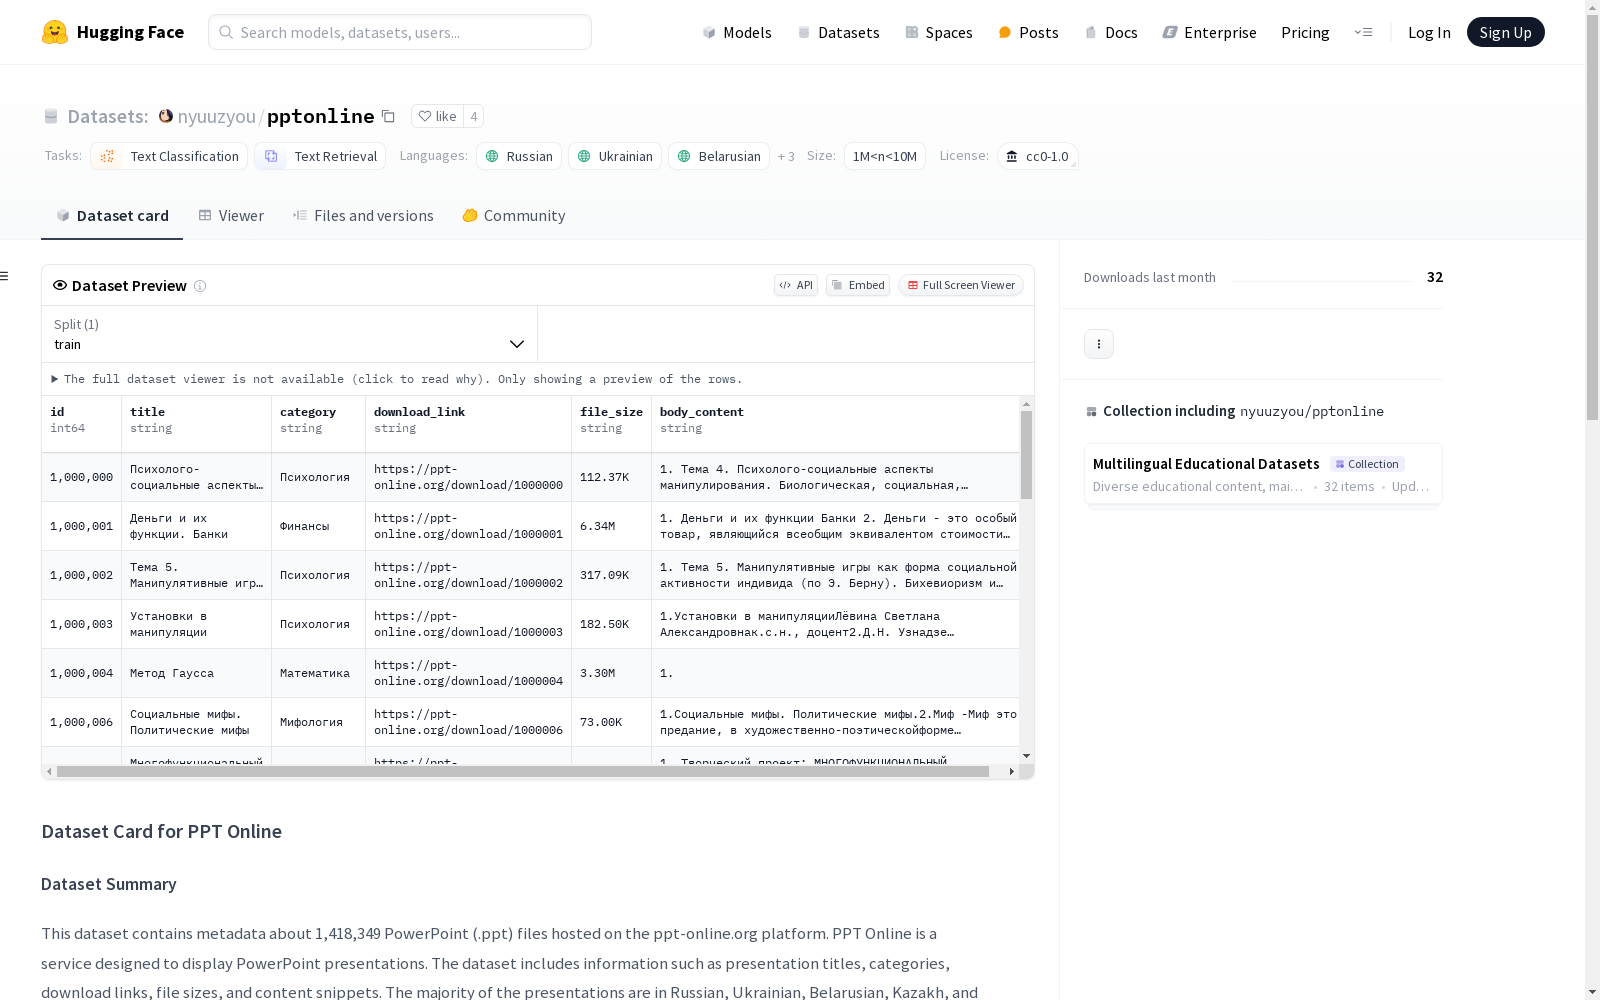Click the id cell 1,000,003
Viewport: 1600px width, 1000px height.
81,624
